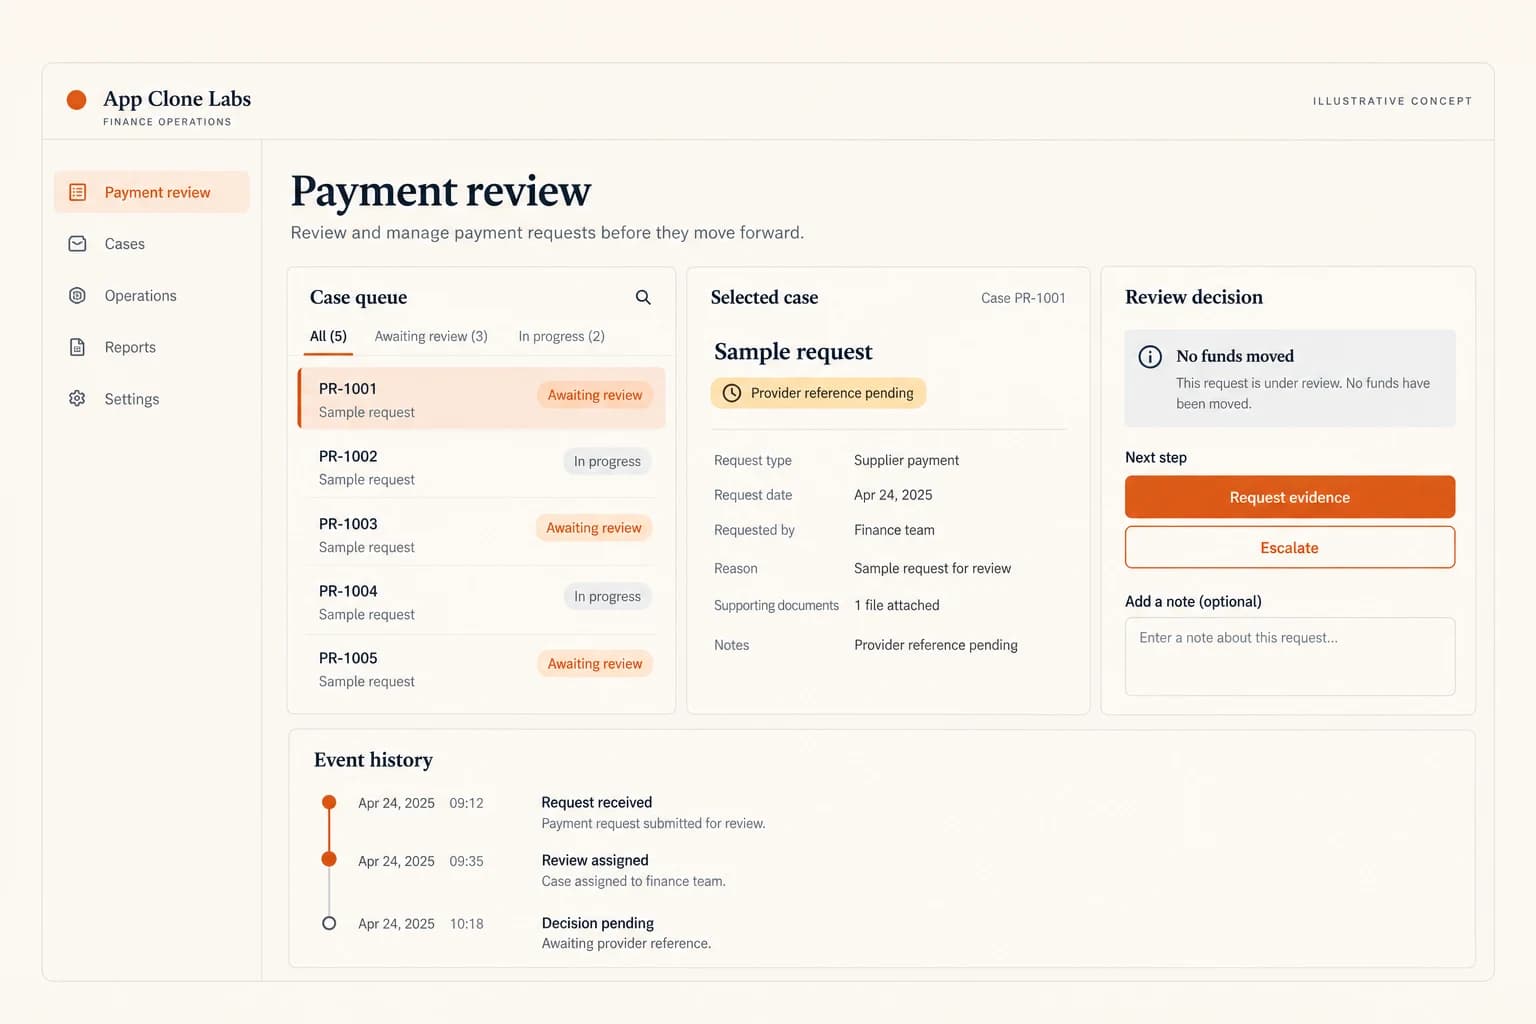
Task: Click the Request received event title
Action: (596, 802)
